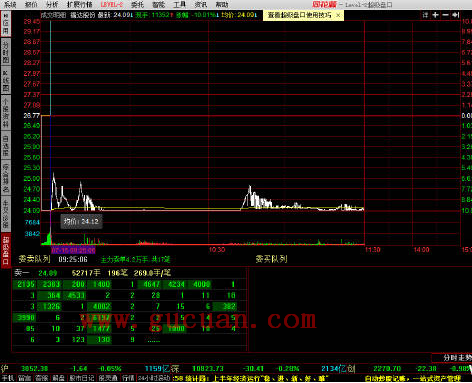Open the 自选股 sidebar tab
This screenshot has width=472, height=383.
coord(6,146)
